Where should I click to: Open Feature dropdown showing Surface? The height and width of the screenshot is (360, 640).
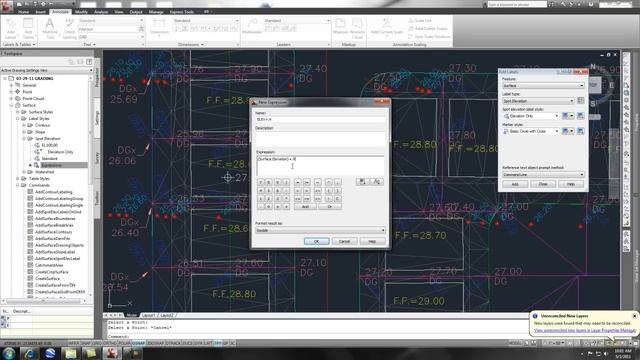tap(543, 85)
